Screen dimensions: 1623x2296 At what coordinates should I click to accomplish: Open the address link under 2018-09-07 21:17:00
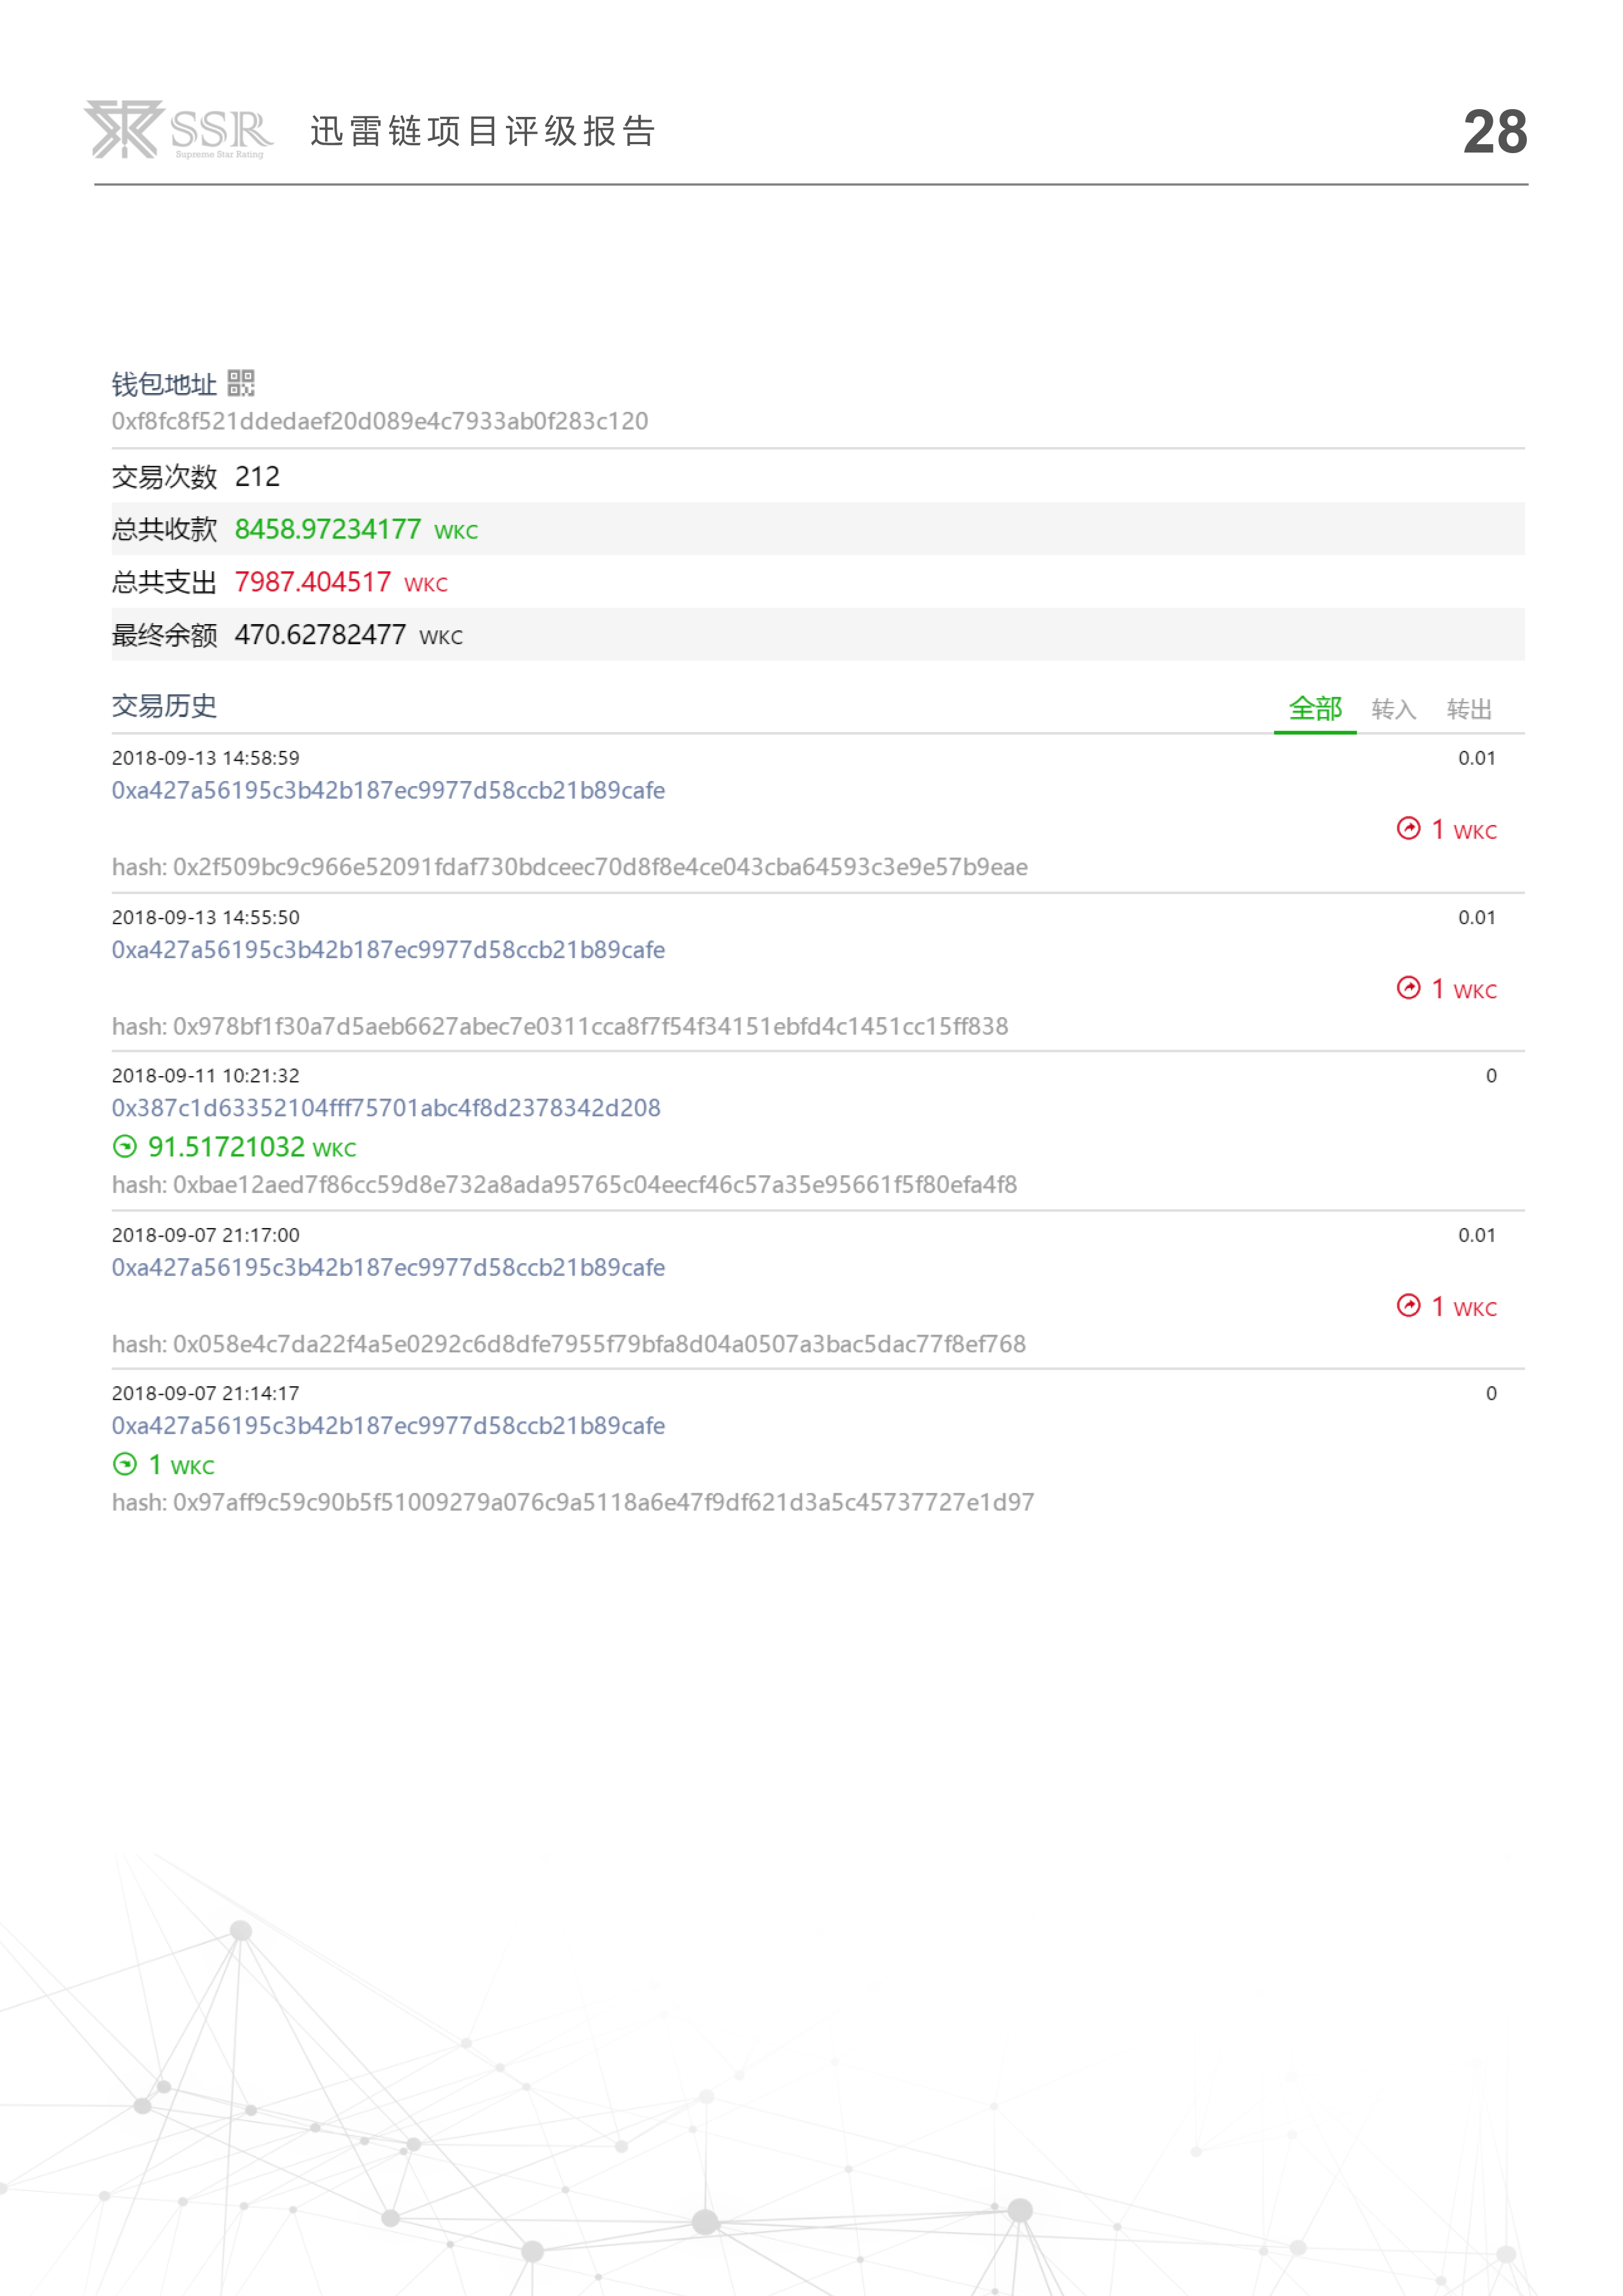388,1267
